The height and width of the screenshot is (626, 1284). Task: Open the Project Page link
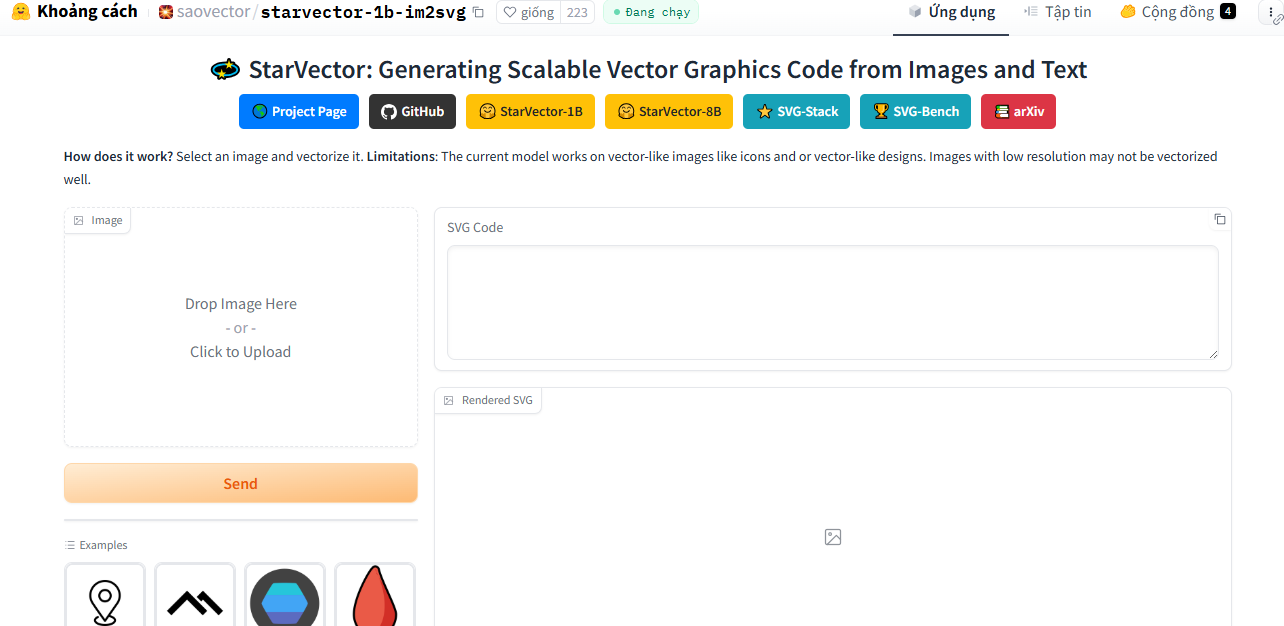point(299,111)
